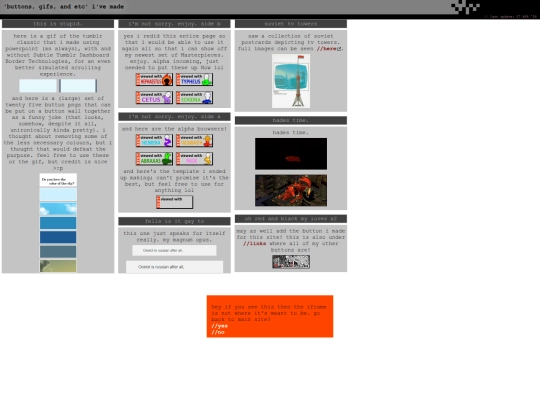
Task: Click the blank 'viewed with' template button
Action: pos(175,202)
